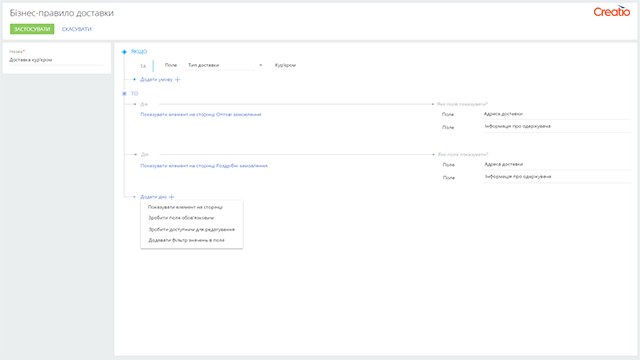Click the plus icon after Додати умову
The image size is (640, 360).
tap(177, 80)
